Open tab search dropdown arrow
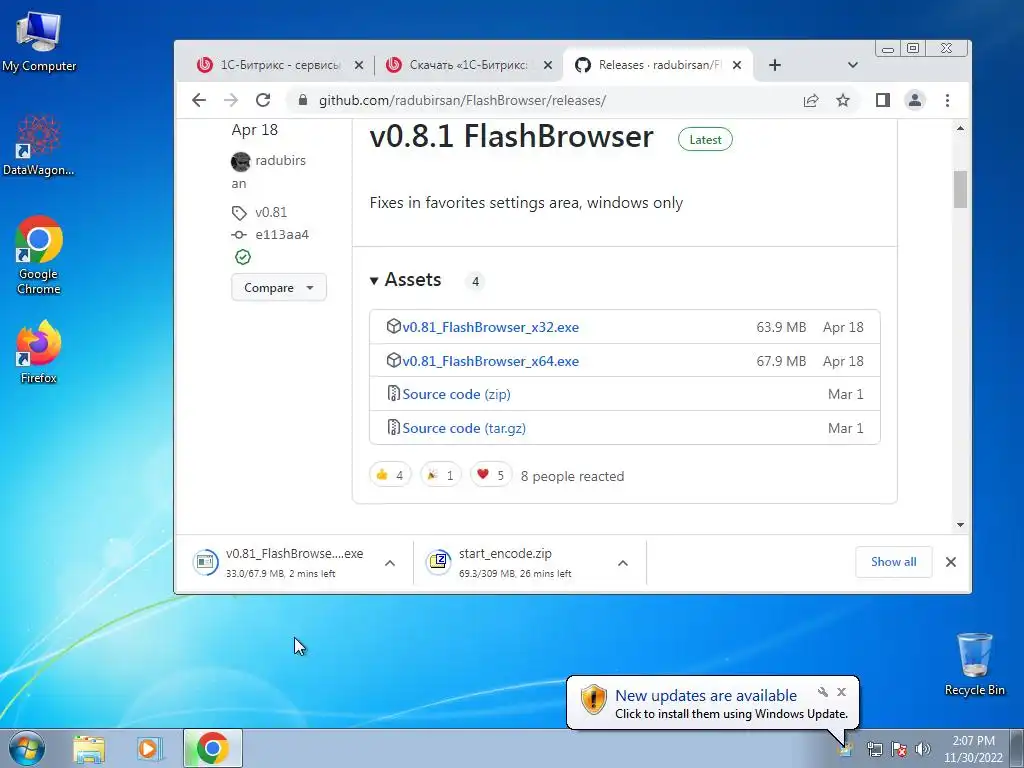This screenshot has width=1024, height=768. (x=852, y=65)
